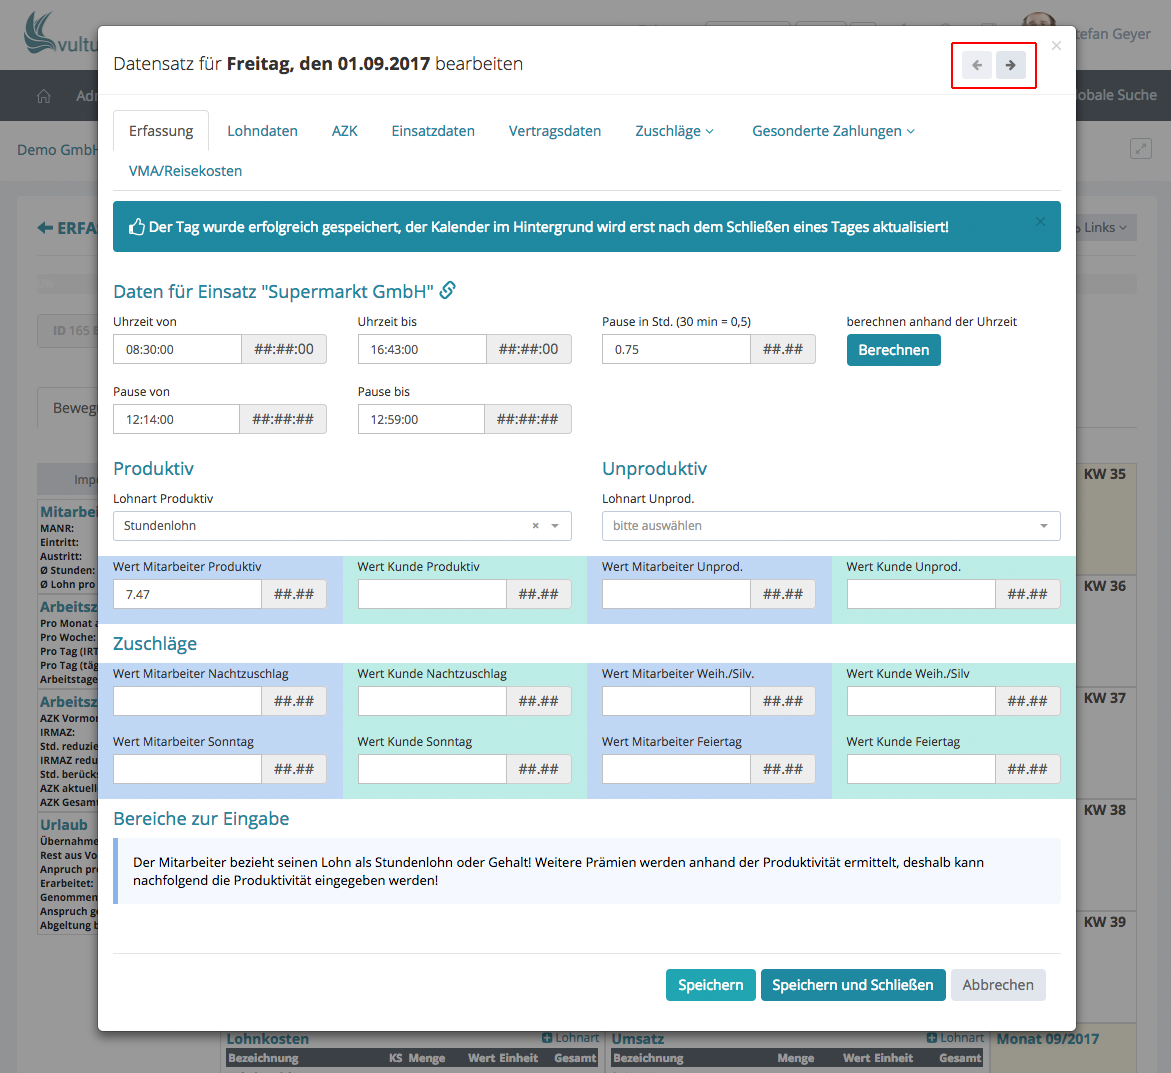Image resolution: width=1171 pixels, height=1073 pixels.
Task: Clear the Stundenlohn selection with x
Action: click(535, 526)
